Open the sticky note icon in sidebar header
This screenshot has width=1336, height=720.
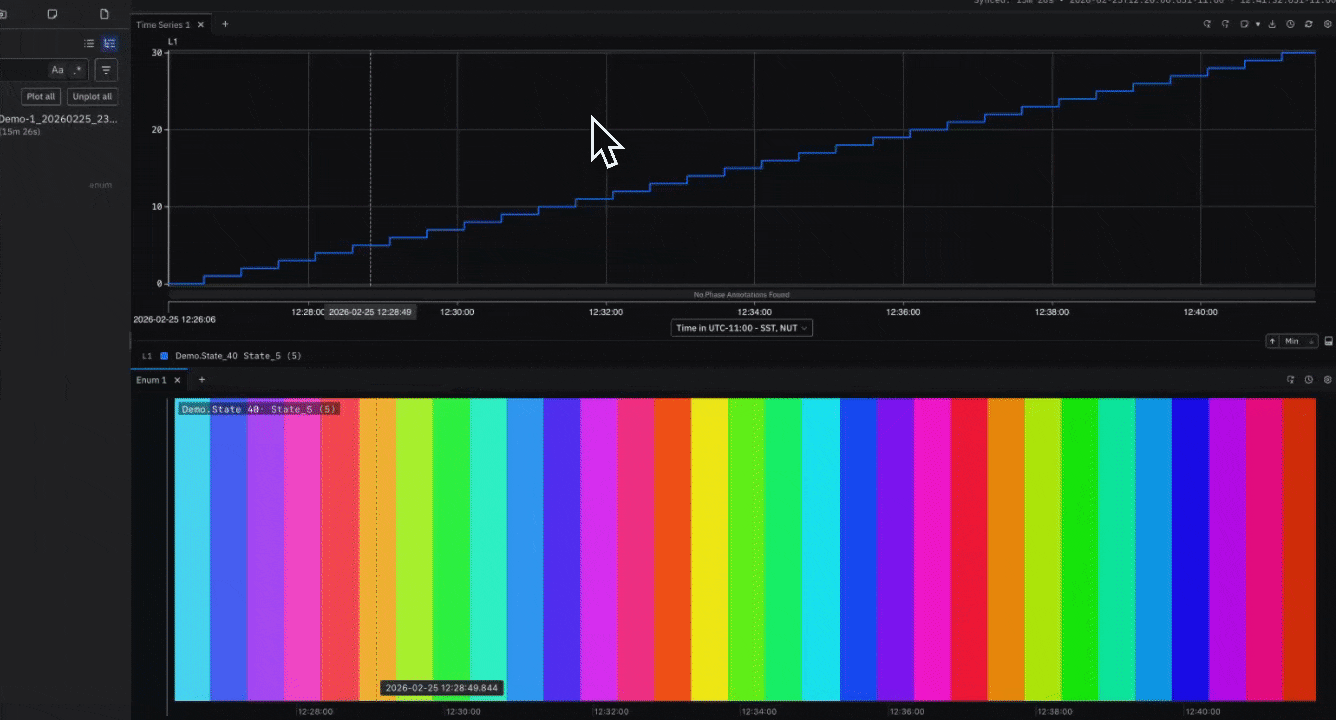52,14
